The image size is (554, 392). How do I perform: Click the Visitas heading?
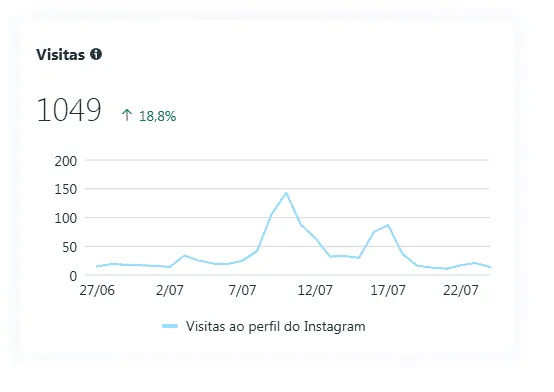pos(60,54)
